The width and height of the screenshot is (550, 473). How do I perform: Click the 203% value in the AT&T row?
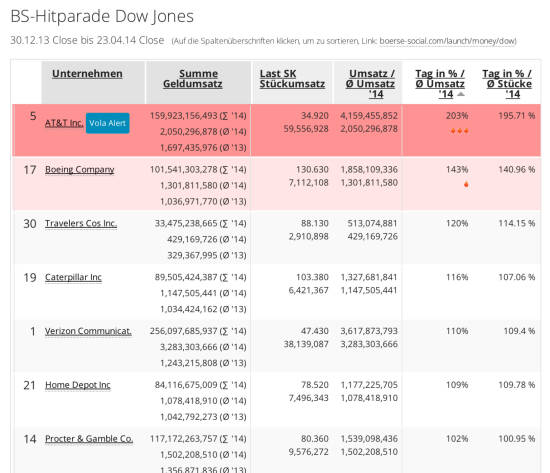point(457,116)
